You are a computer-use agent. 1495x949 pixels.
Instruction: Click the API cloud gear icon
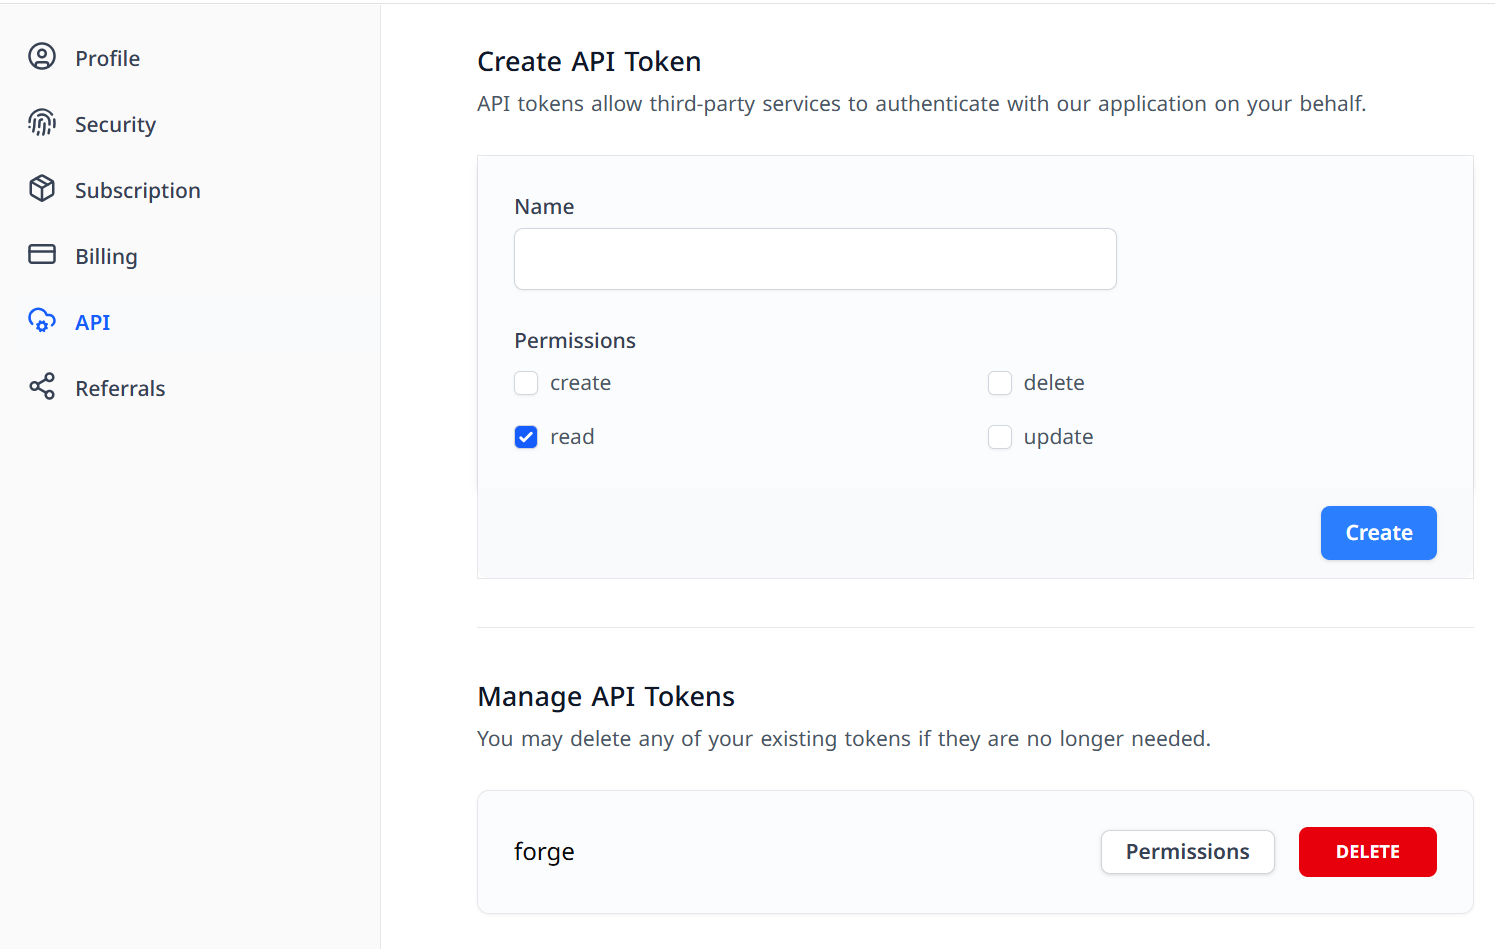[x=42, y=321]
